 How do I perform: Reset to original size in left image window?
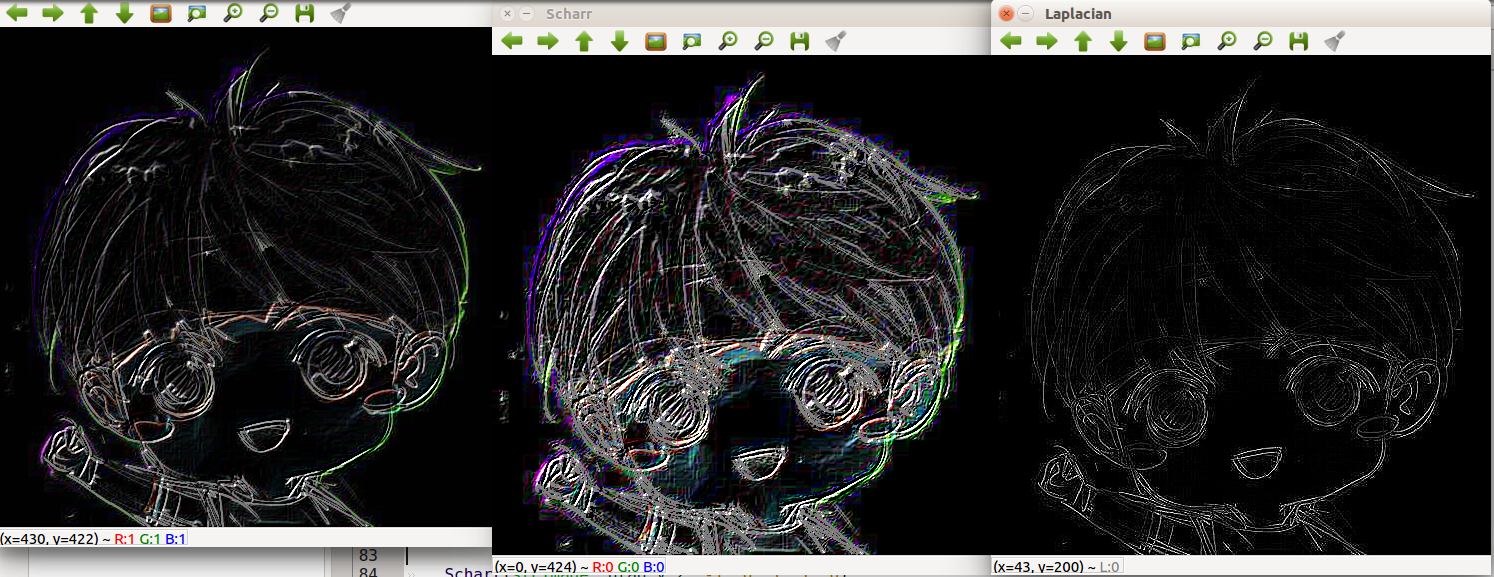point(160,13)
